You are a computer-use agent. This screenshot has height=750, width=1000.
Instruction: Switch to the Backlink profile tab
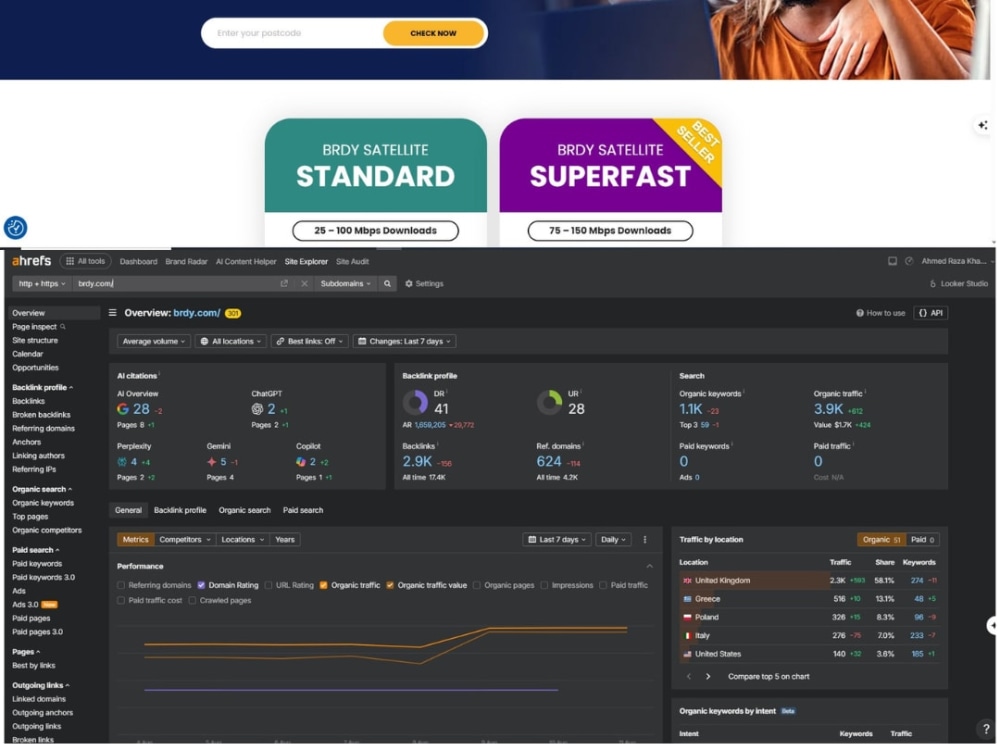pyautogui.click(x=180, y=510)
